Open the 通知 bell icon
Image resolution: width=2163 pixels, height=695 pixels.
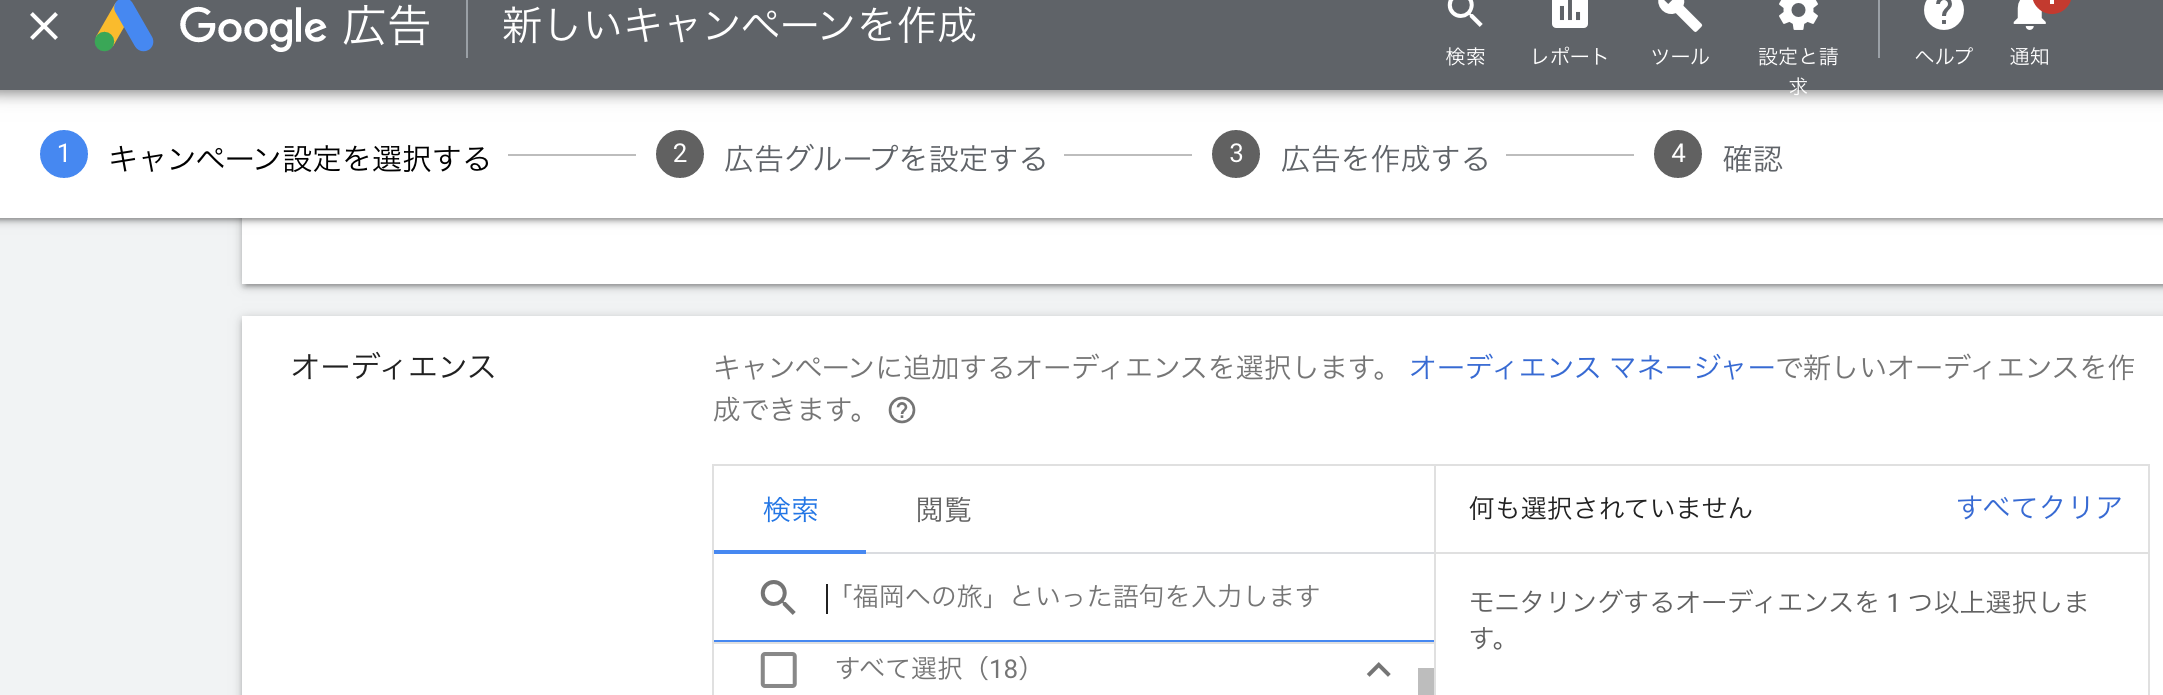[x=2029, y=14]
